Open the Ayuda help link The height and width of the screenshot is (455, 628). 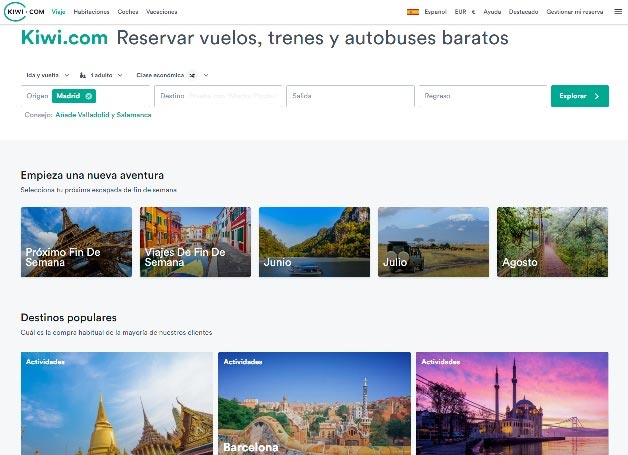tap(492, 11)
